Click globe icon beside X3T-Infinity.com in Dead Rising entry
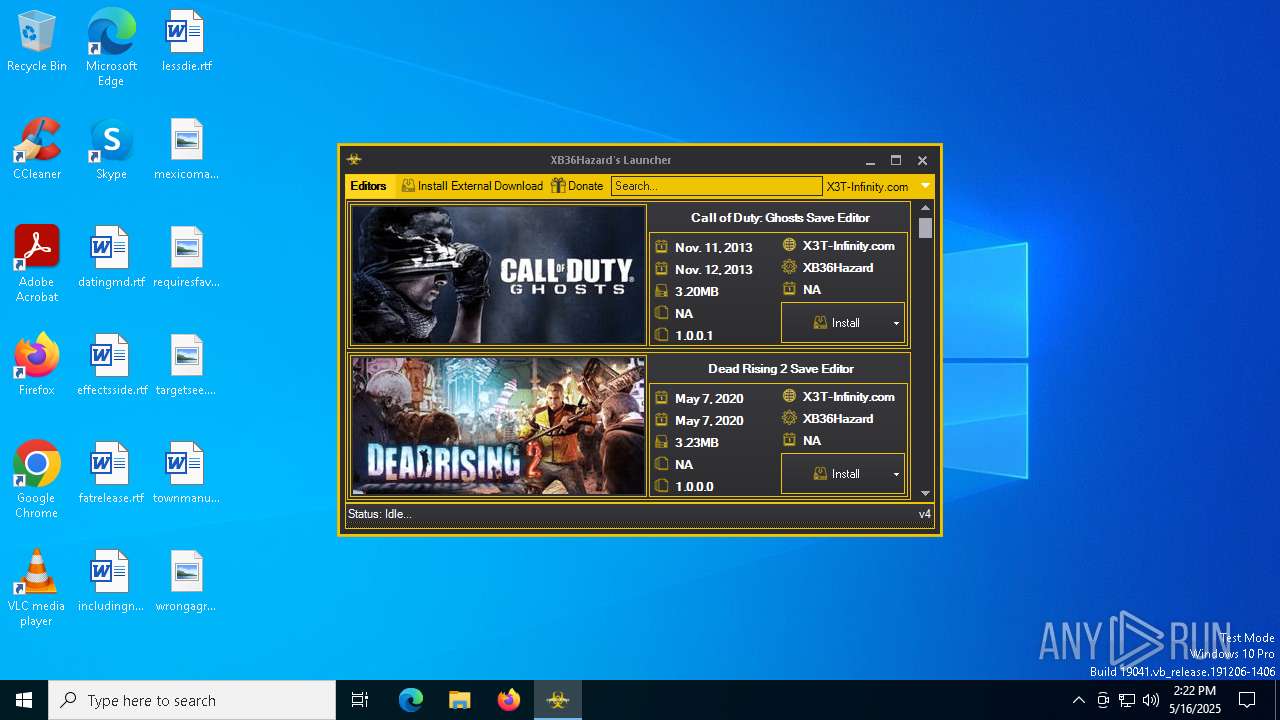The width and height of the screenshot is (1280, 720). pos(789,396)
